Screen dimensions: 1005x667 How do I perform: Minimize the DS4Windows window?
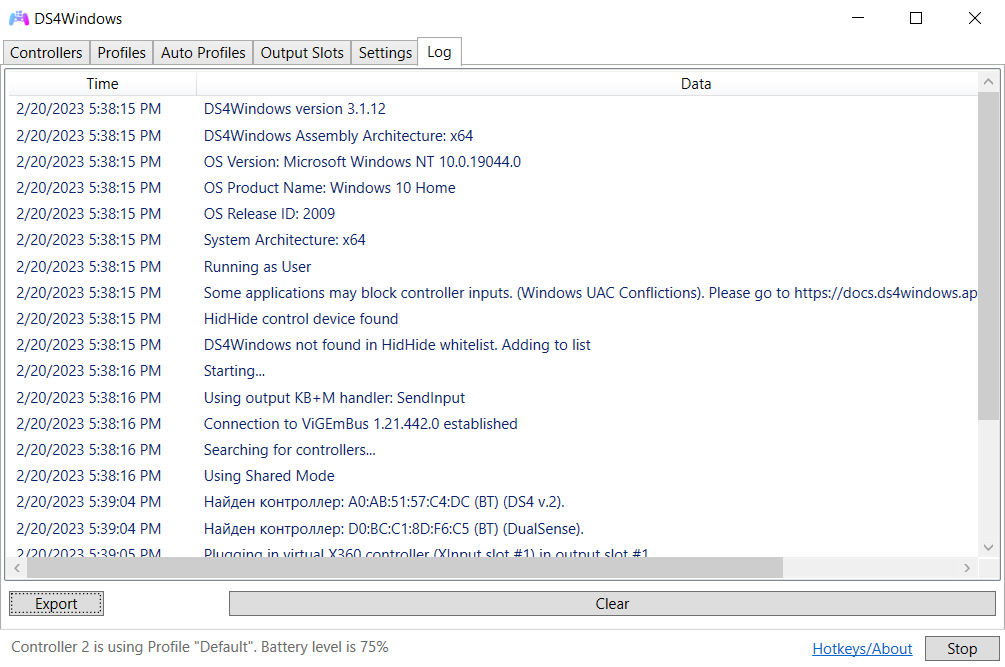tap(858, 19)
